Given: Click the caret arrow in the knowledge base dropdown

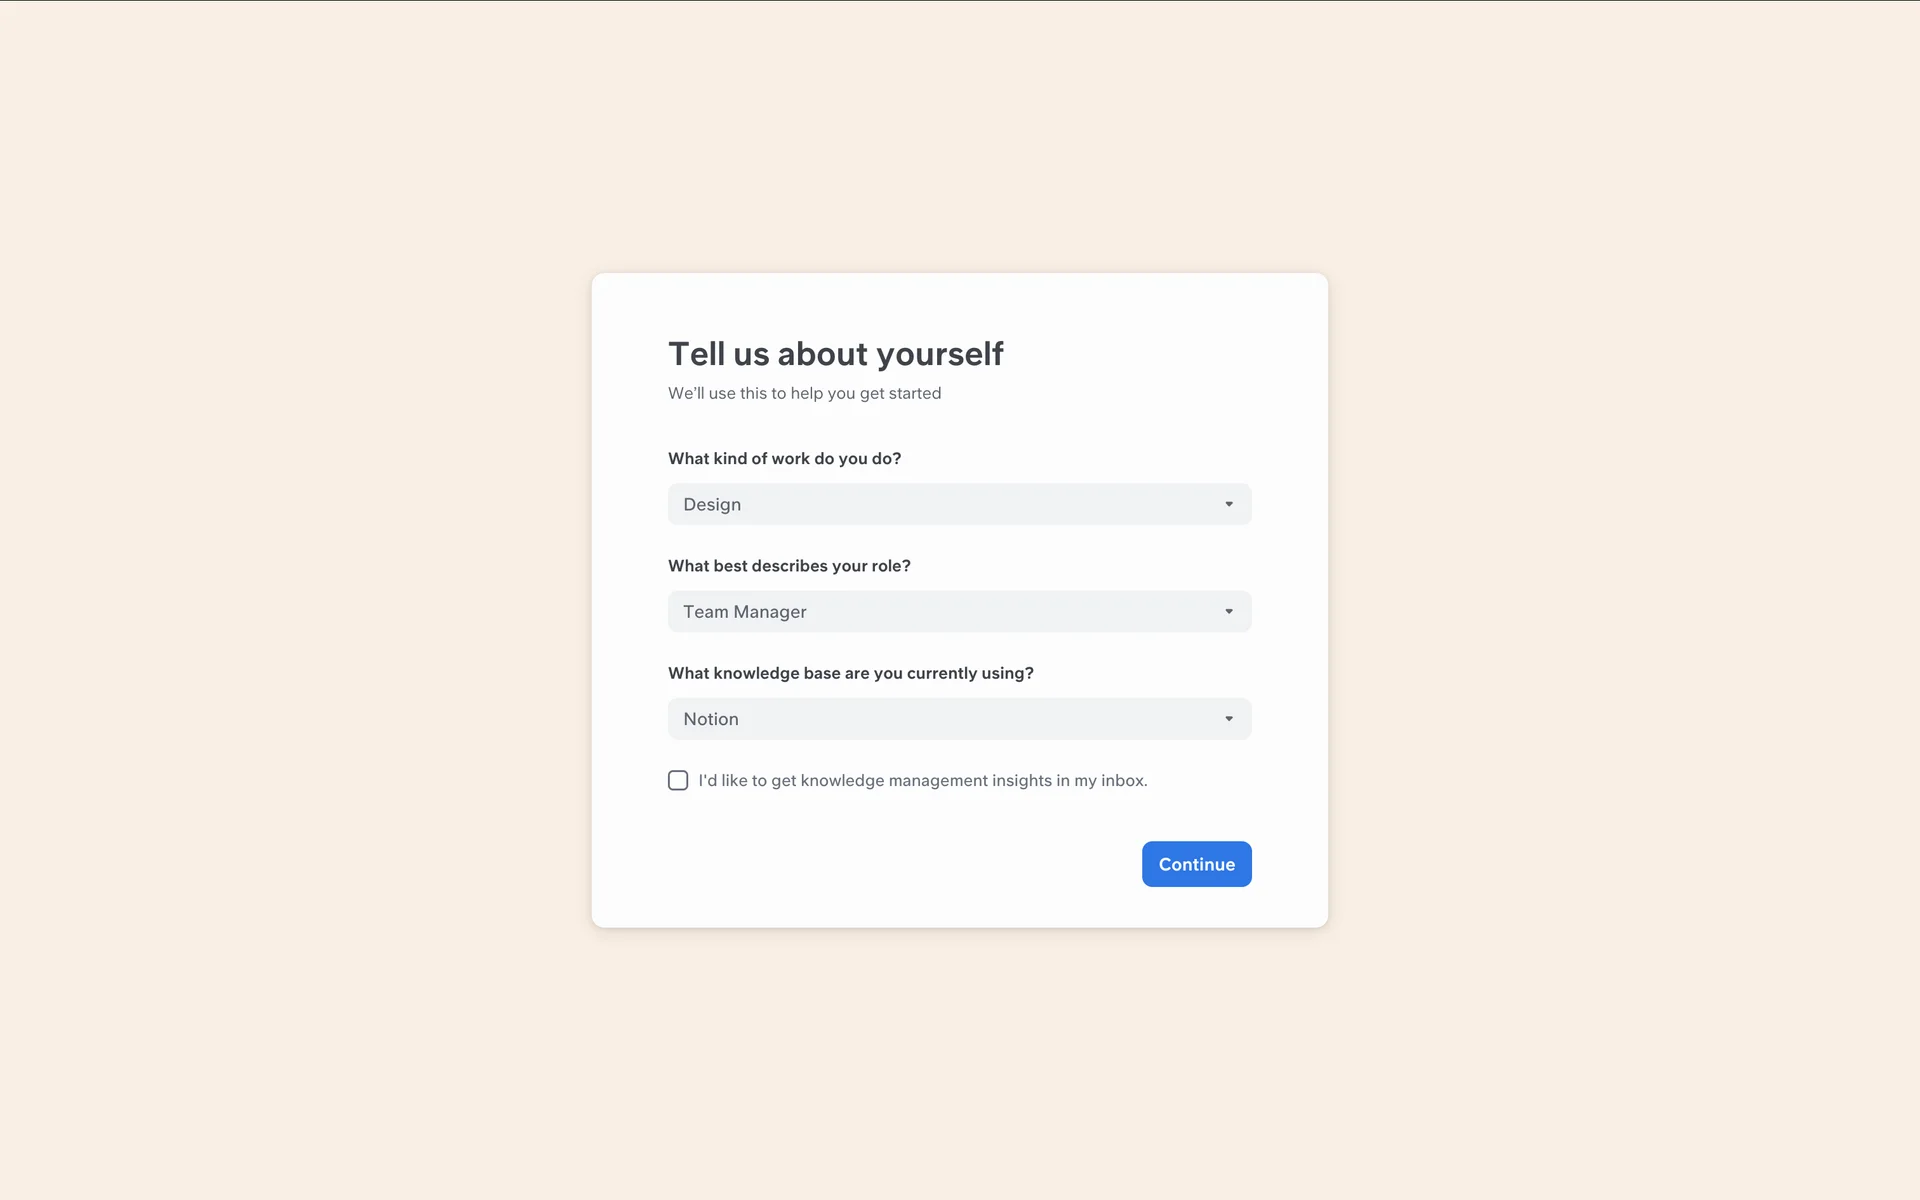Looking at the screenshot, I should pyautogui.click(x=1229, y=719).
